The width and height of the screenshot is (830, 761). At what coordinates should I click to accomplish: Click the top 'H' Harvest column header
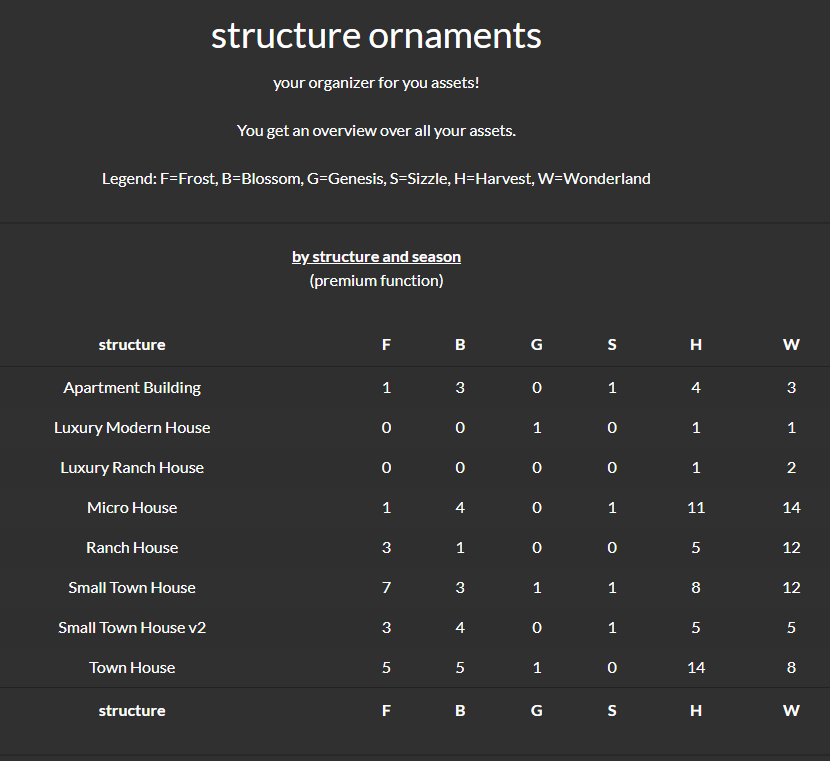pyautogui.click(x=696, y=345)
